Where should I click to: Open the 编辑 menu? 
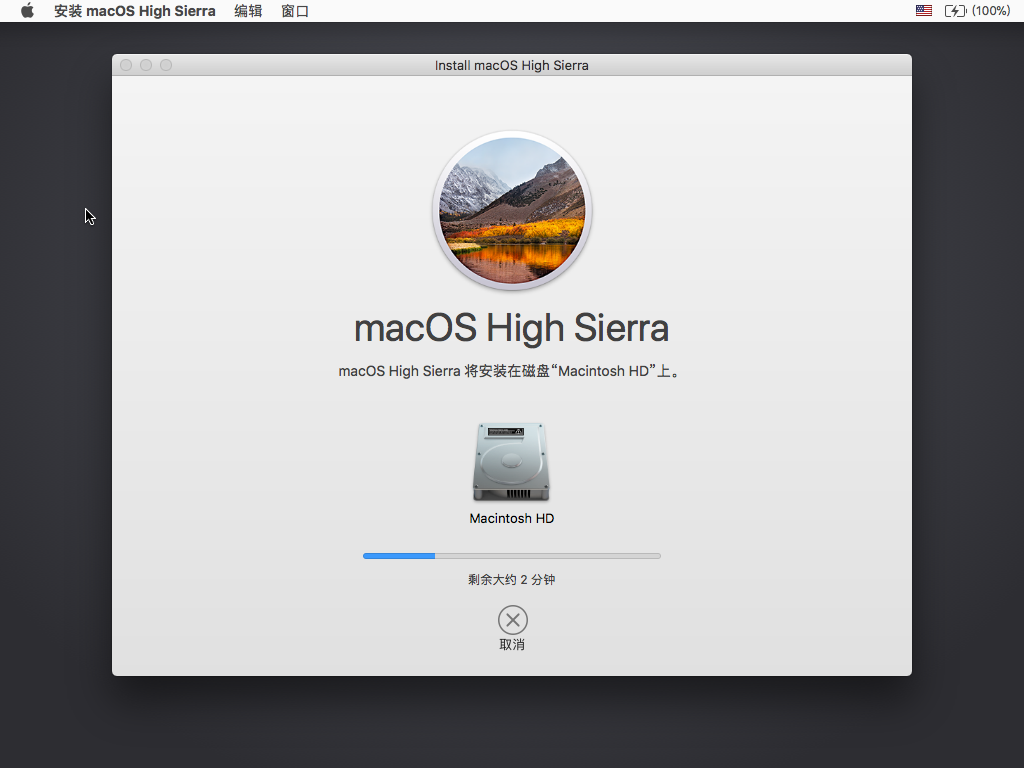(248, 11)
